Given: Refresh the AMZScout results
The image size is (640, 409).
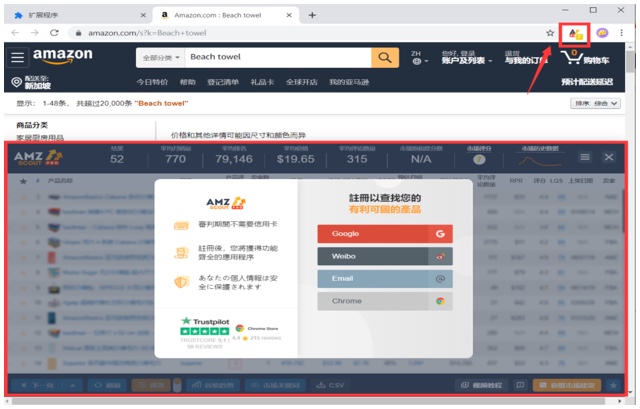Looking at the screenshot, I should 108,385.
